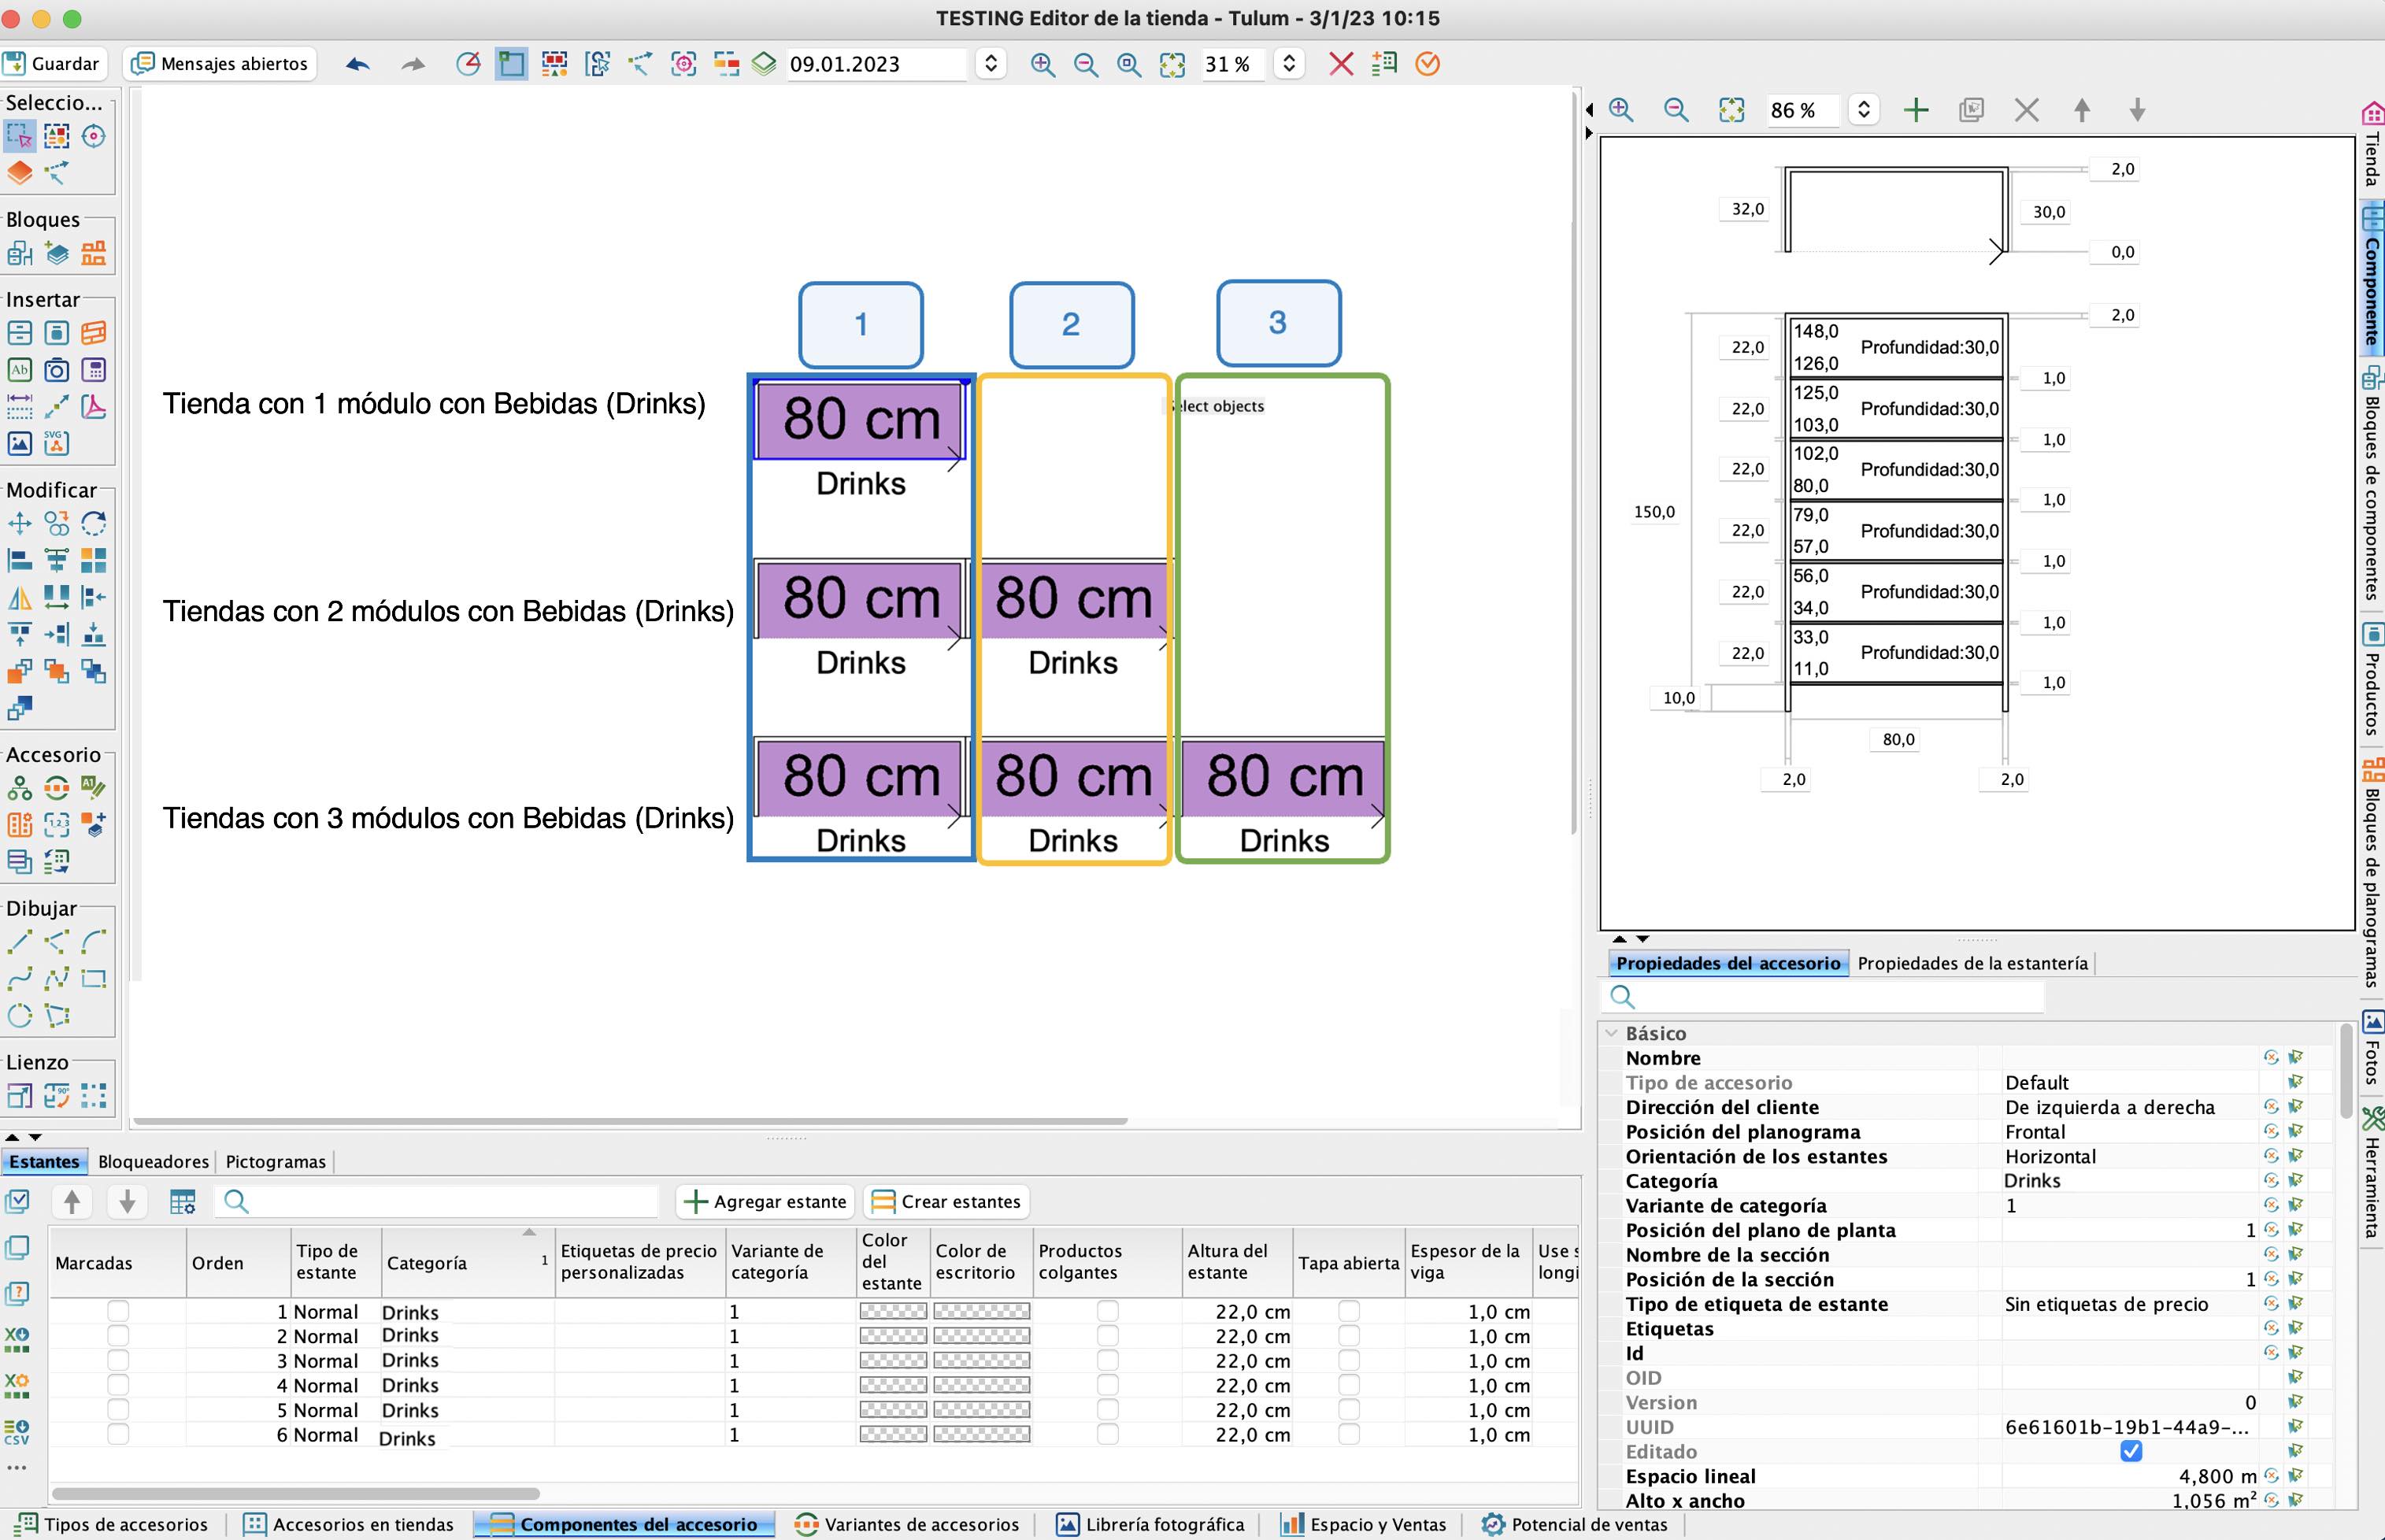Switch to the Pictogramas tab
Image resolution: width=2385 pixels, height=1540 pixels.
click(275, 1161)
